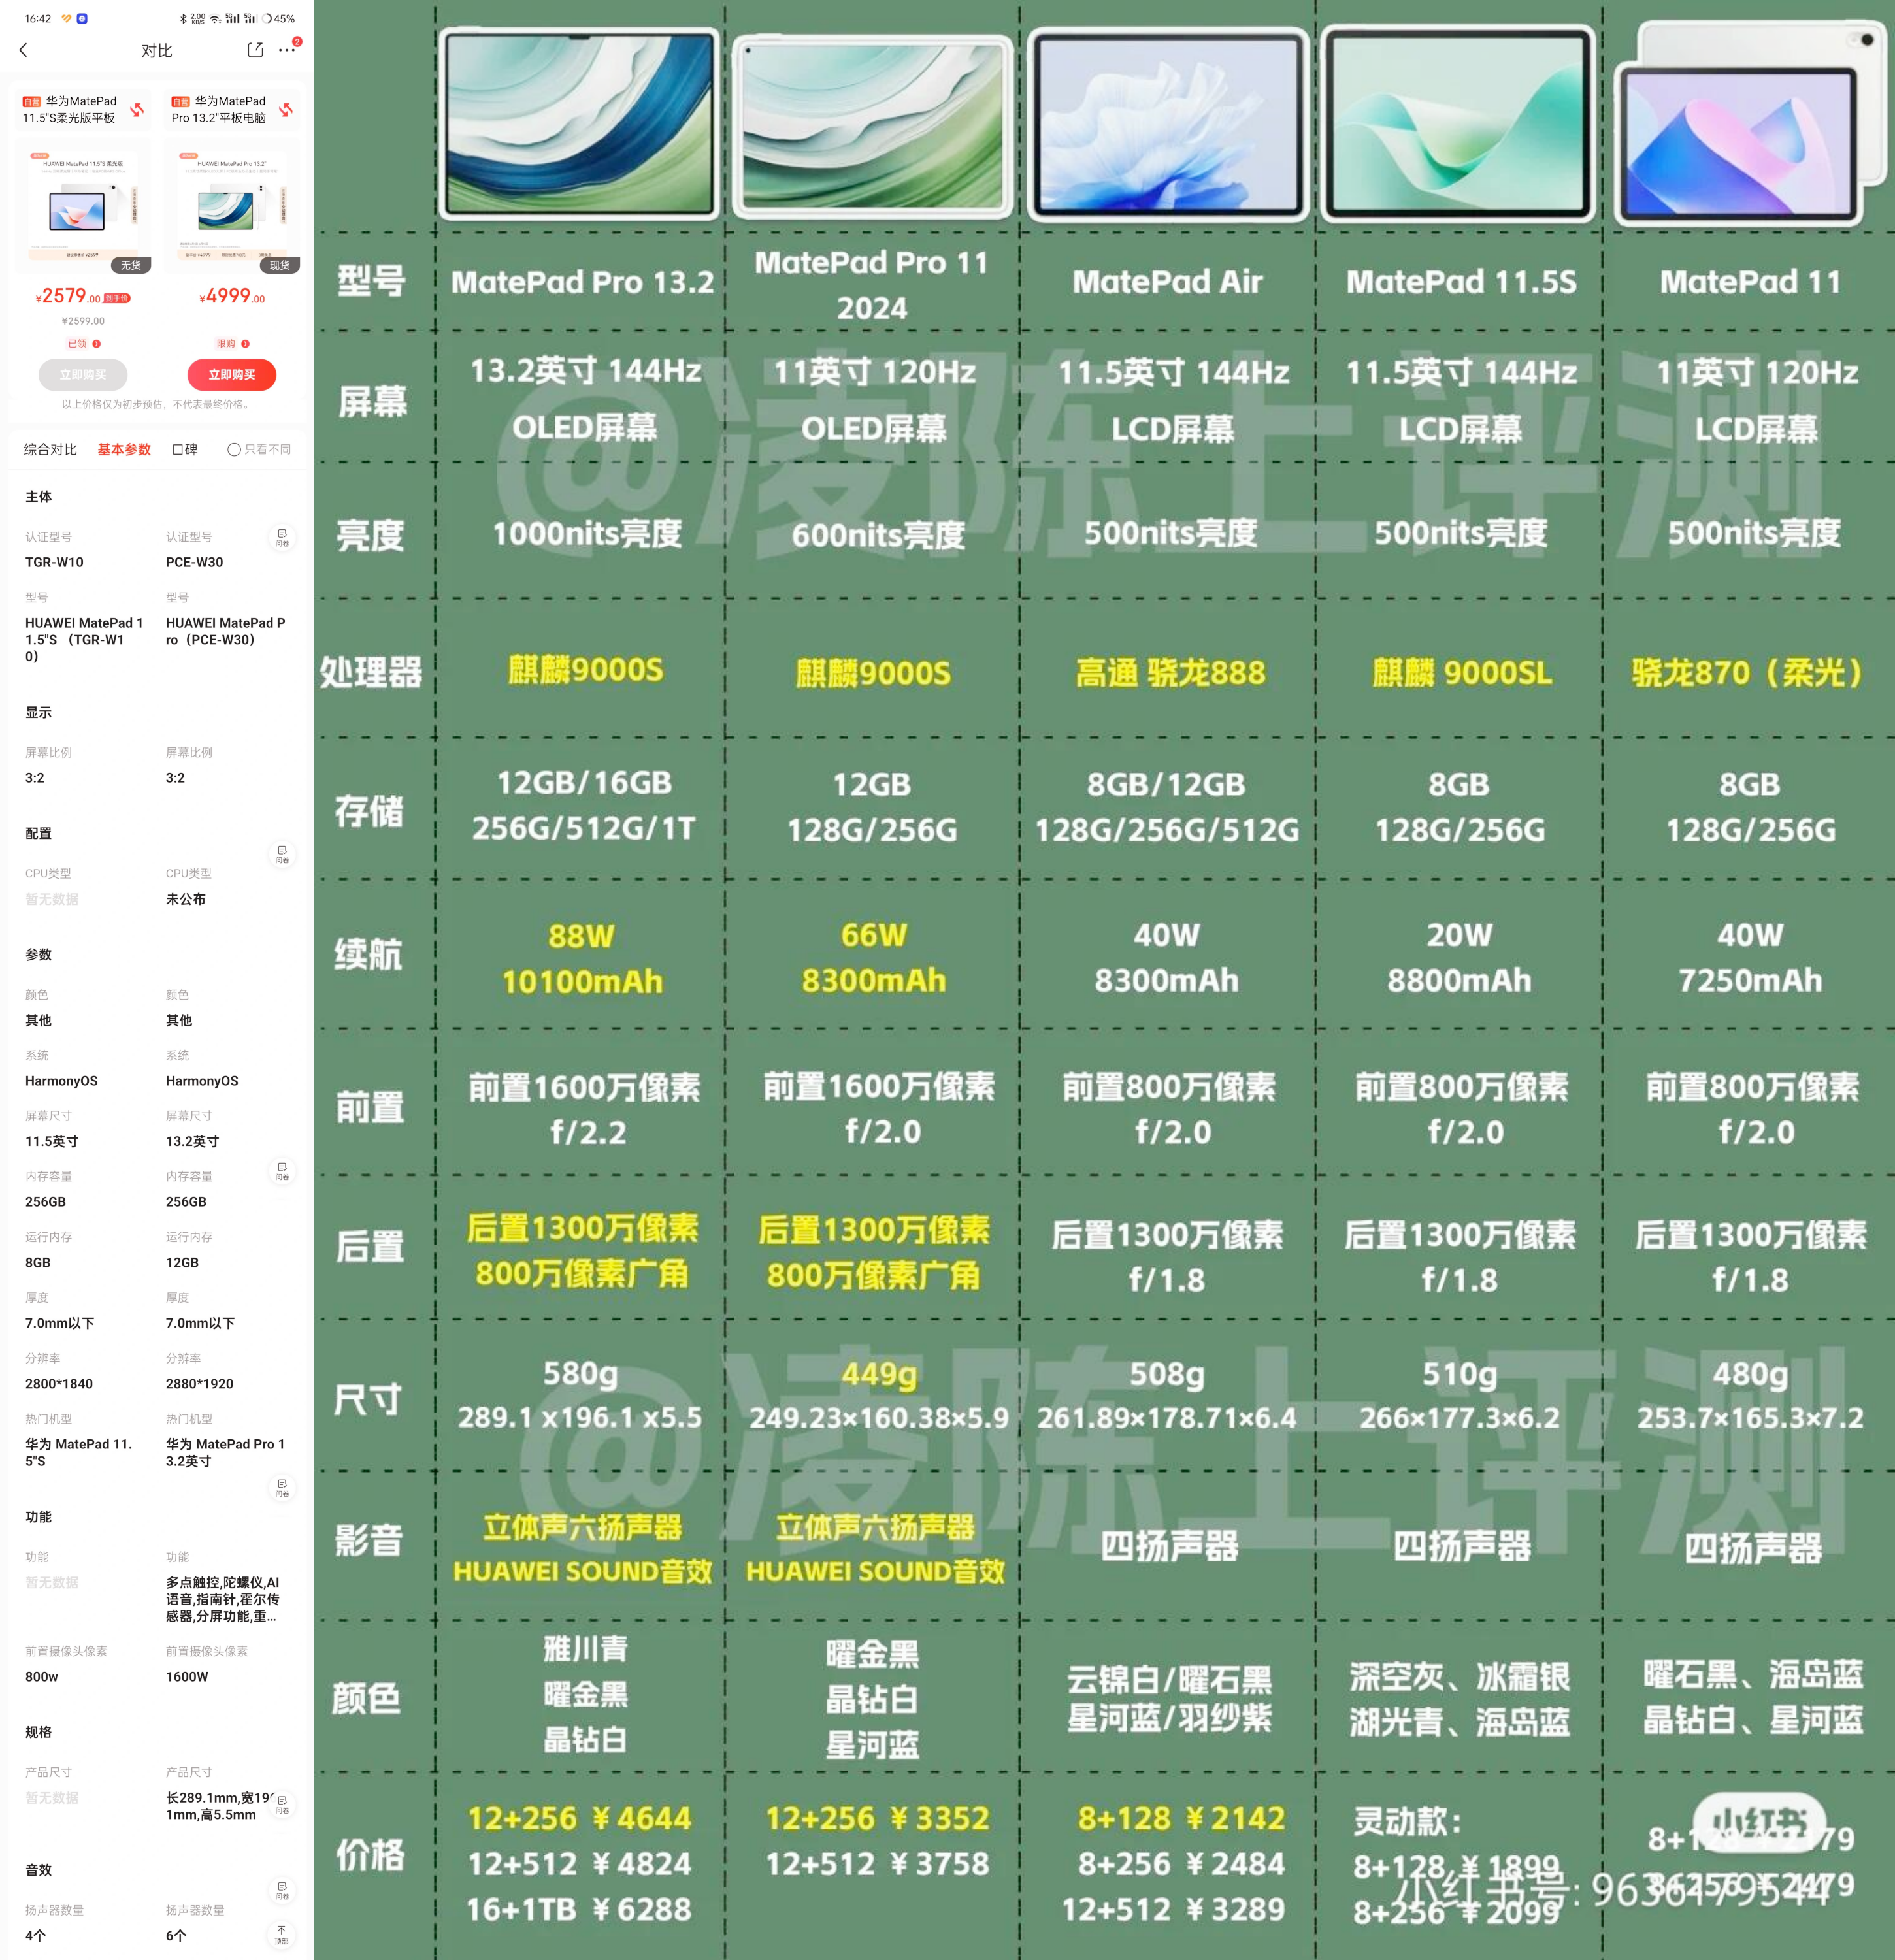Tap the 限购 label
Image resolution: width=1895 pixels, height=1960 pixels.
(x=226, y=343)
